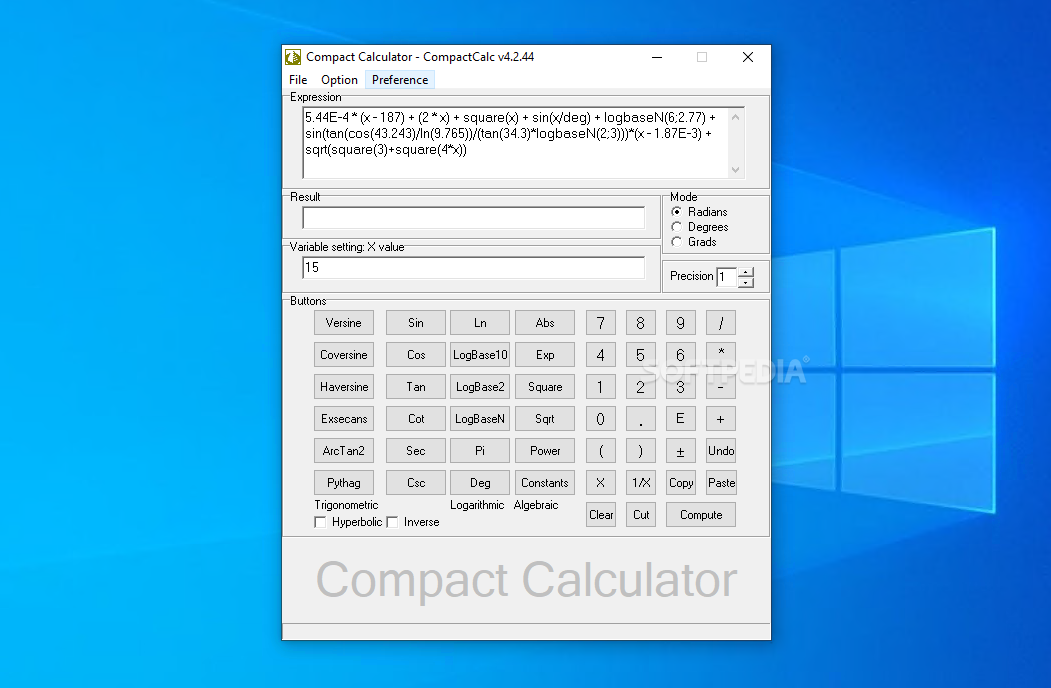Click Expression scrollbar up arrow
1051x688 pixels.
pos(736,117)
